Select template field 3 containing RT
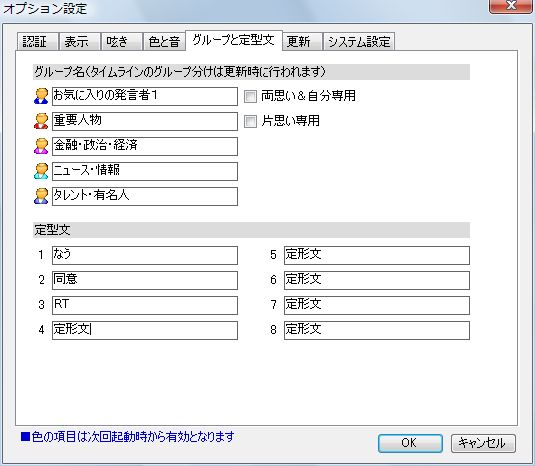Screen dimensions: 535x466 tap(145, 305)
